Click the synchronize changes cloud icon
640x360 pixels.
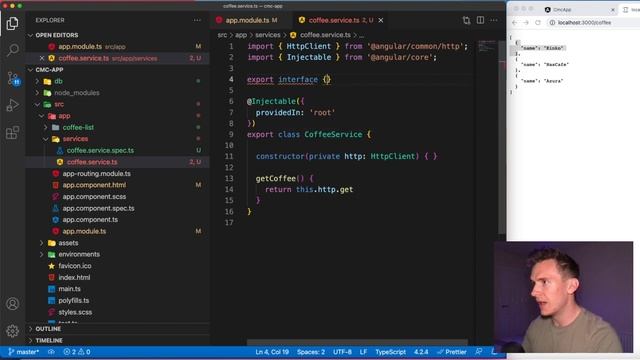51,352
